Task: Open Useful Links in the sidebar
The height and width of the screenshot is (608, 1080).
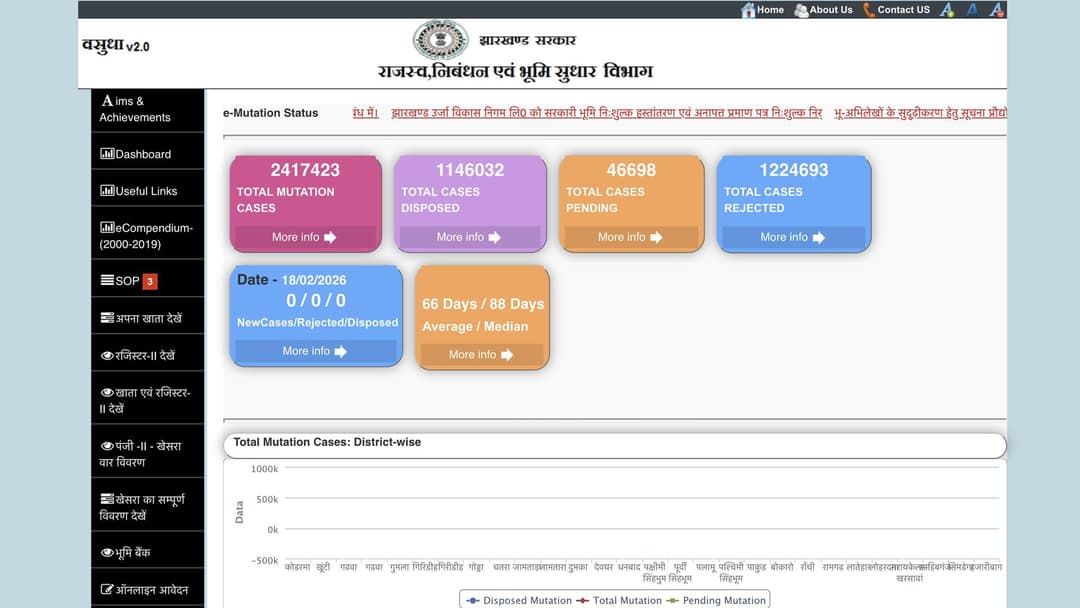Action: [x=139, y=191]
